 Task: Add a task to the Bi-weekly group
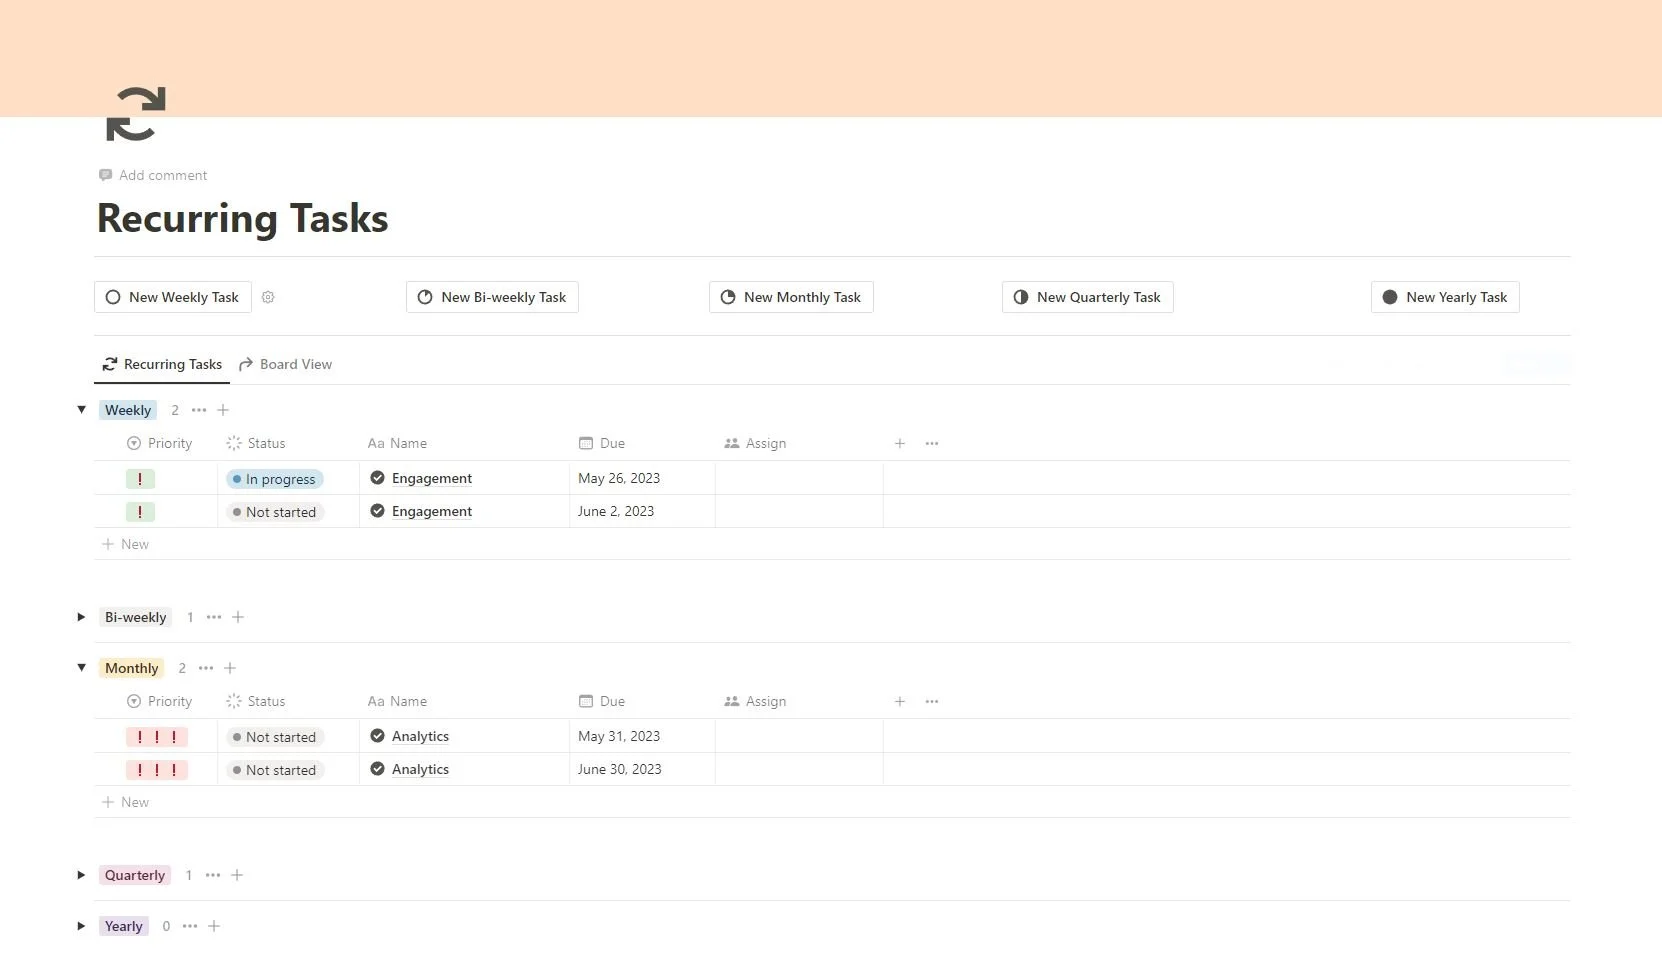coord(238,617)
